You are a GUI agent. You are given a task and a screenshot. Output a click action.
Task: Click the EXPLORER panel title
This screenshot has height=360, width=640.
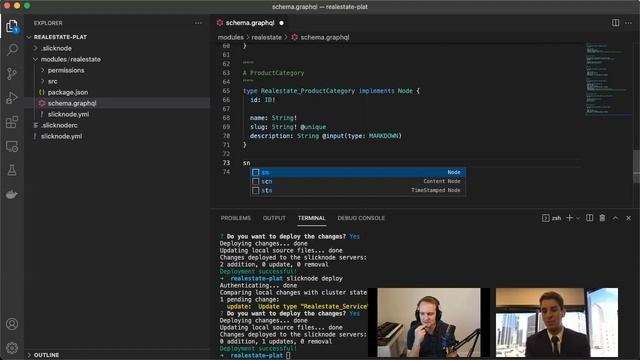click(x=48, y=23)
